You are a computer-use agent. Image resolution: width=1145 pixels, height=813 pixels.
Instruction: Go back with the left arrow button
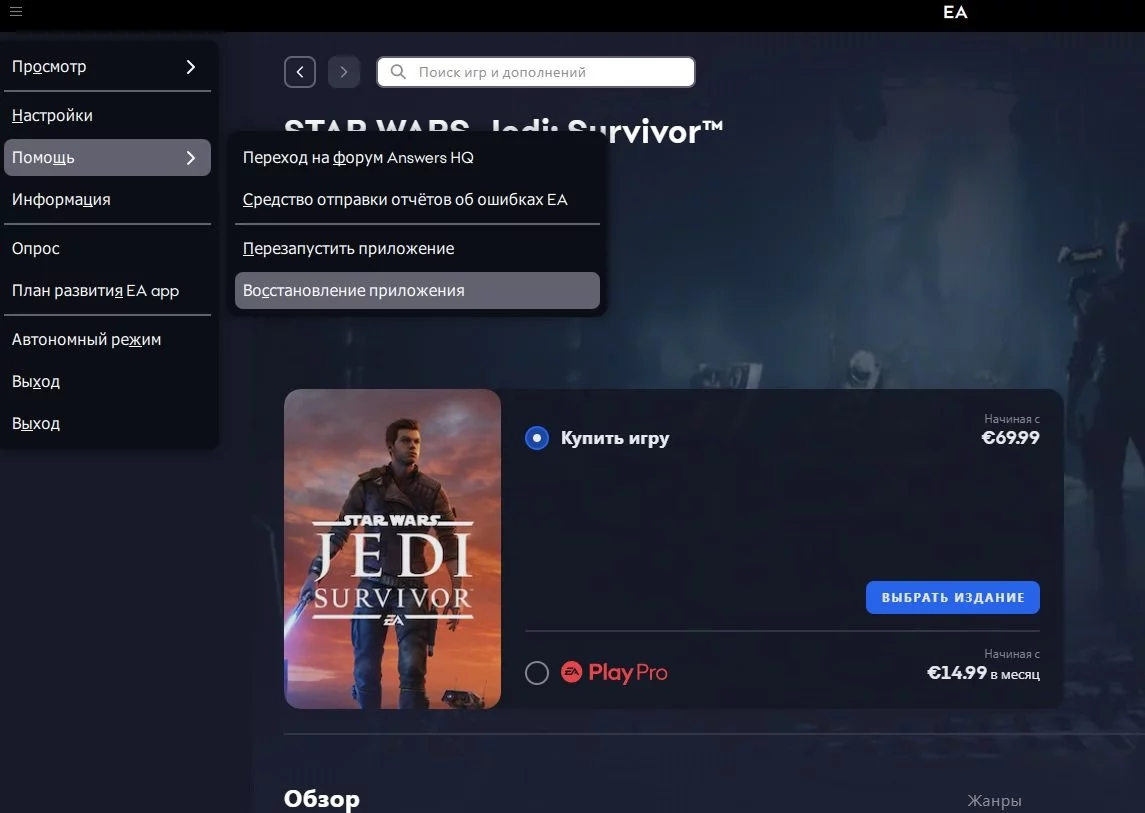pos(300,72)
